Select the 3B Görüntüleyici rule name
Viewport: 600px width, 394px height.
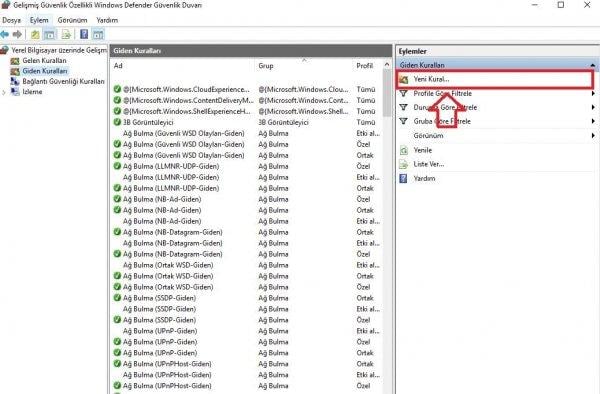pos(148,122)
